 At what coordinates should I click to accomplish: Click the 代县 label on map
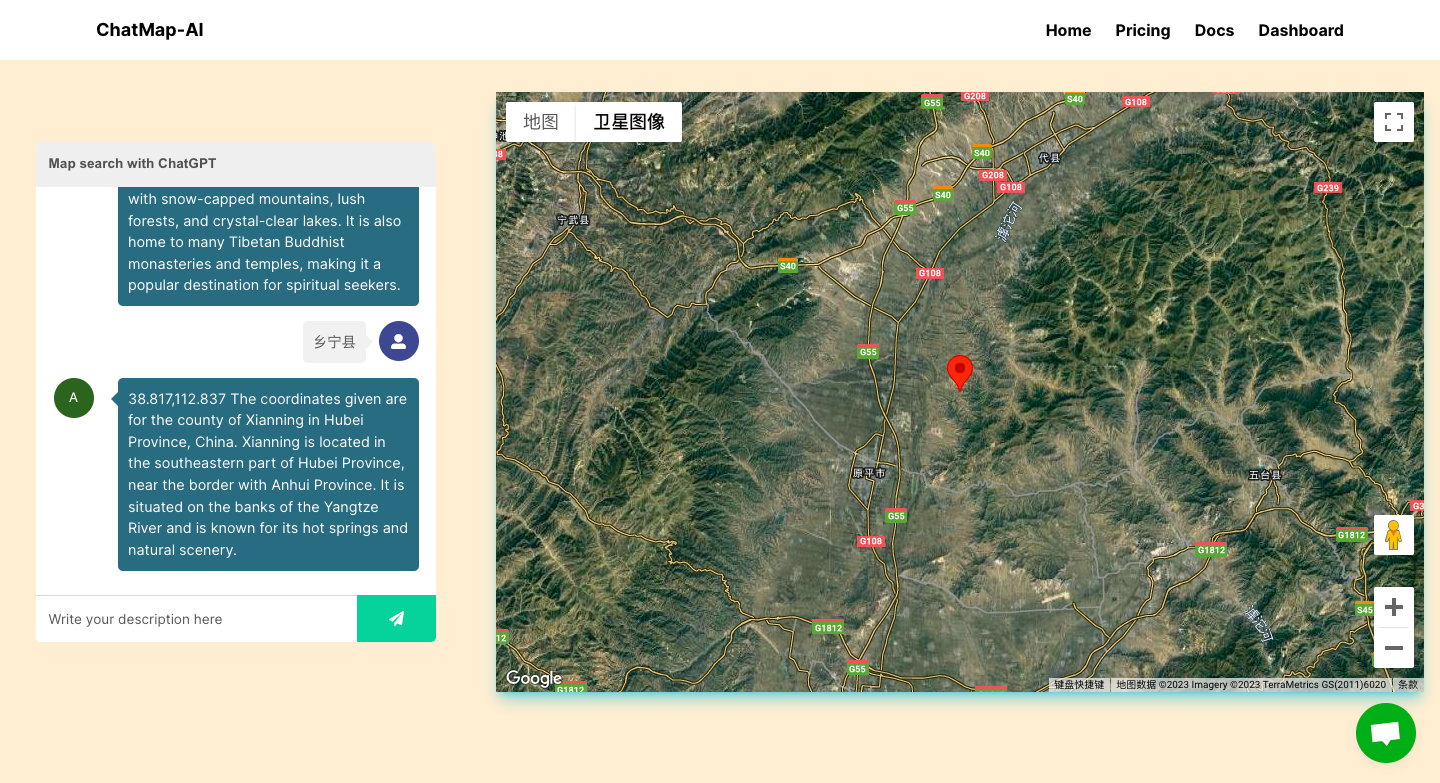click(x=1049, y=158)
